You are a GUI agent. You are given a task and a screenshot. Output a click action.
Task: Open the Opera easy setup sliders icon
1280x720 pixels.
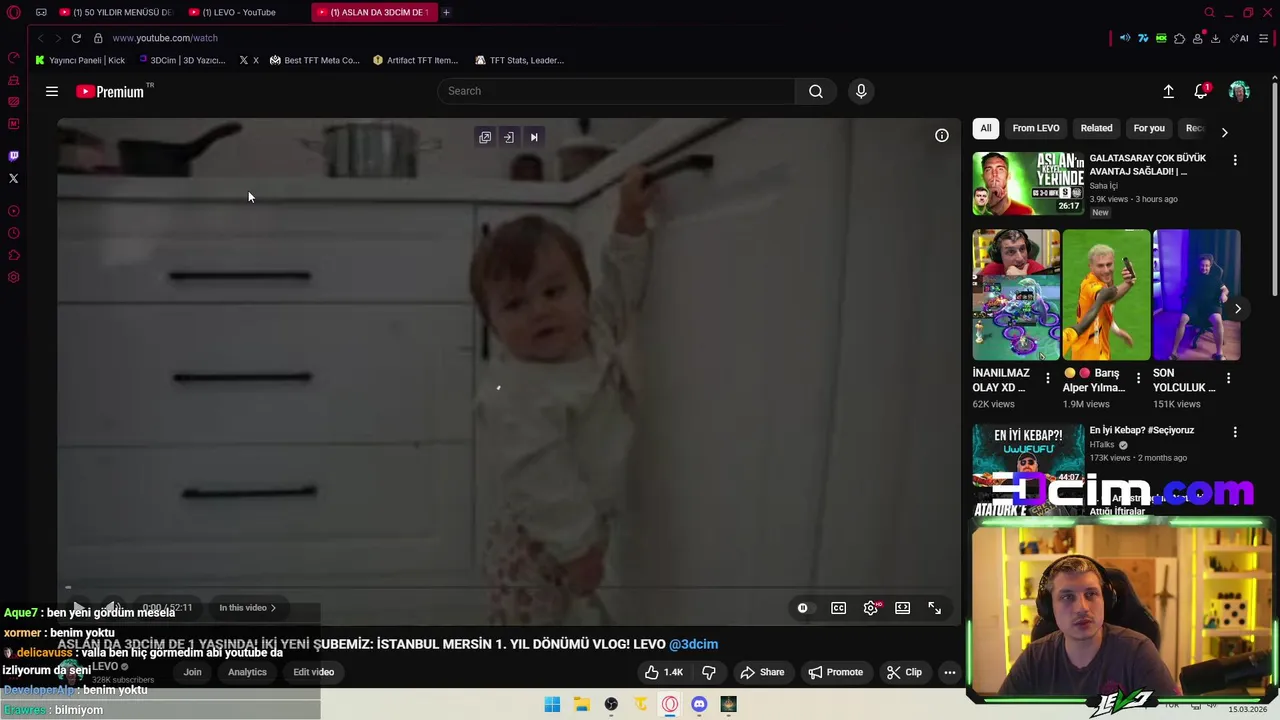1264,38
